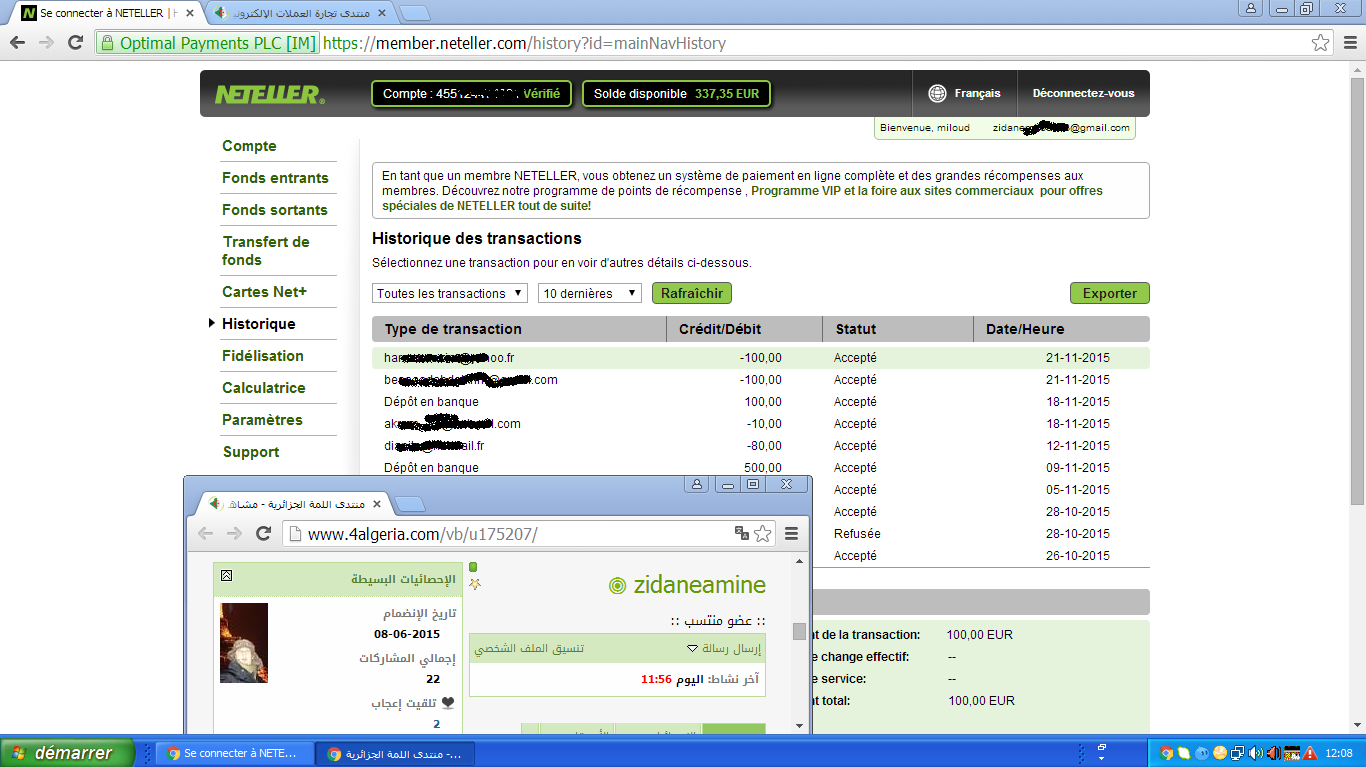Open Calculatrice in sidebar
1366x767 pixels.
pos(264,388)
